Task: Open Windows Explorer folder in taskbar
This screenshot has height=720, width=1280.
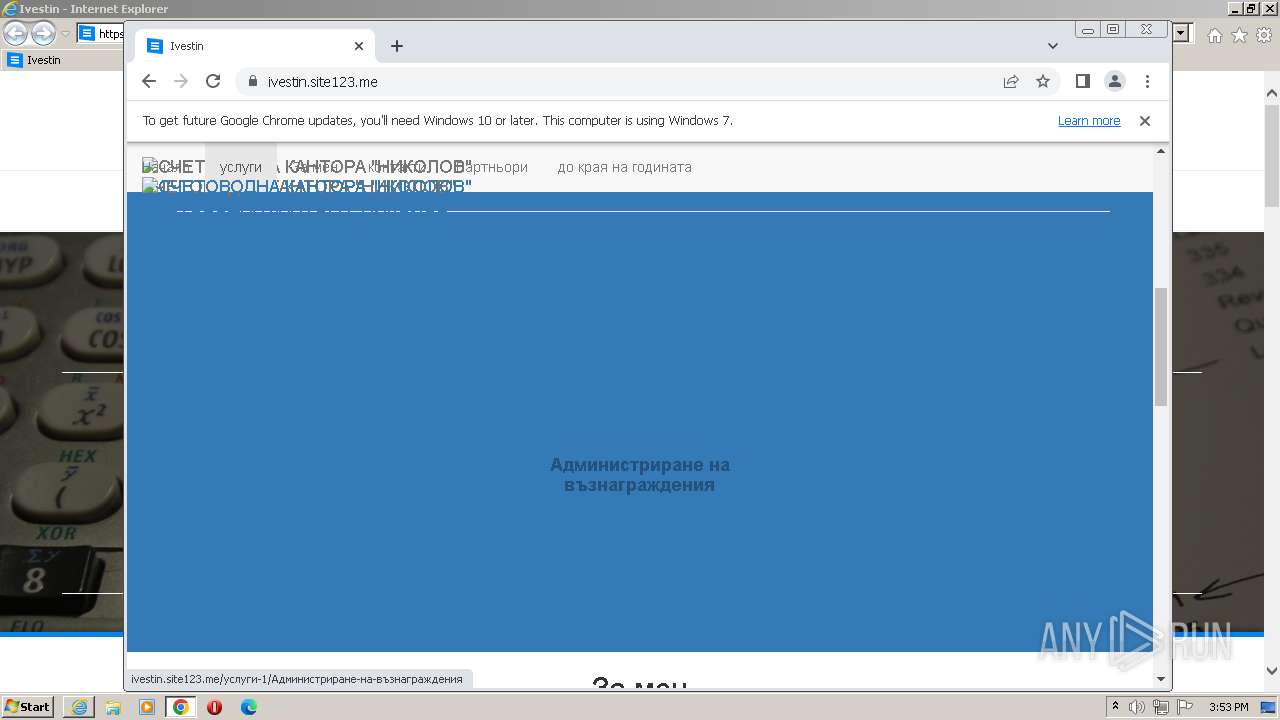Action: tap(113, 707)
